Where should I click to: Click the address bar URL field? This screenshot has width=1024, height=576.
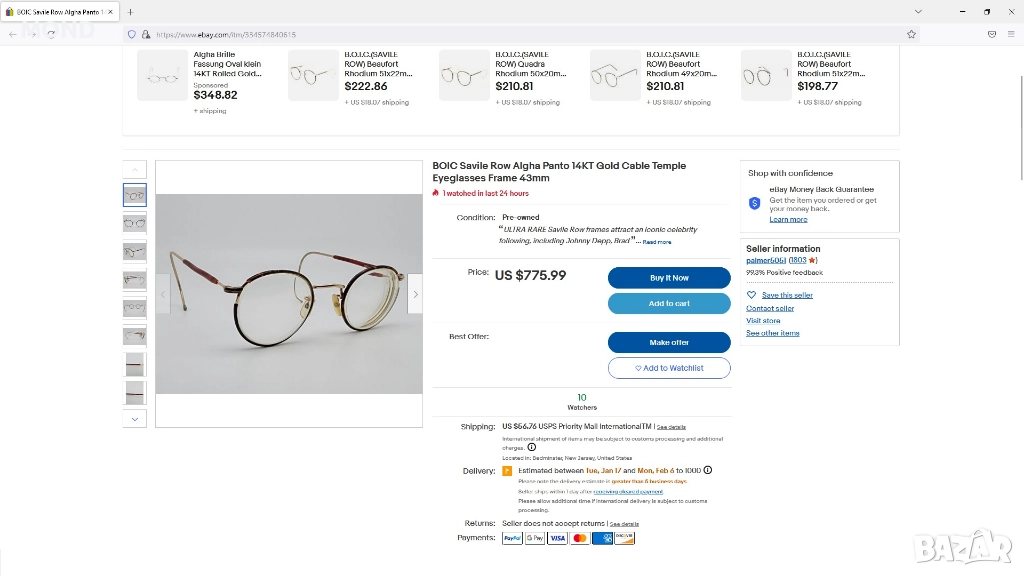point(500,34)
